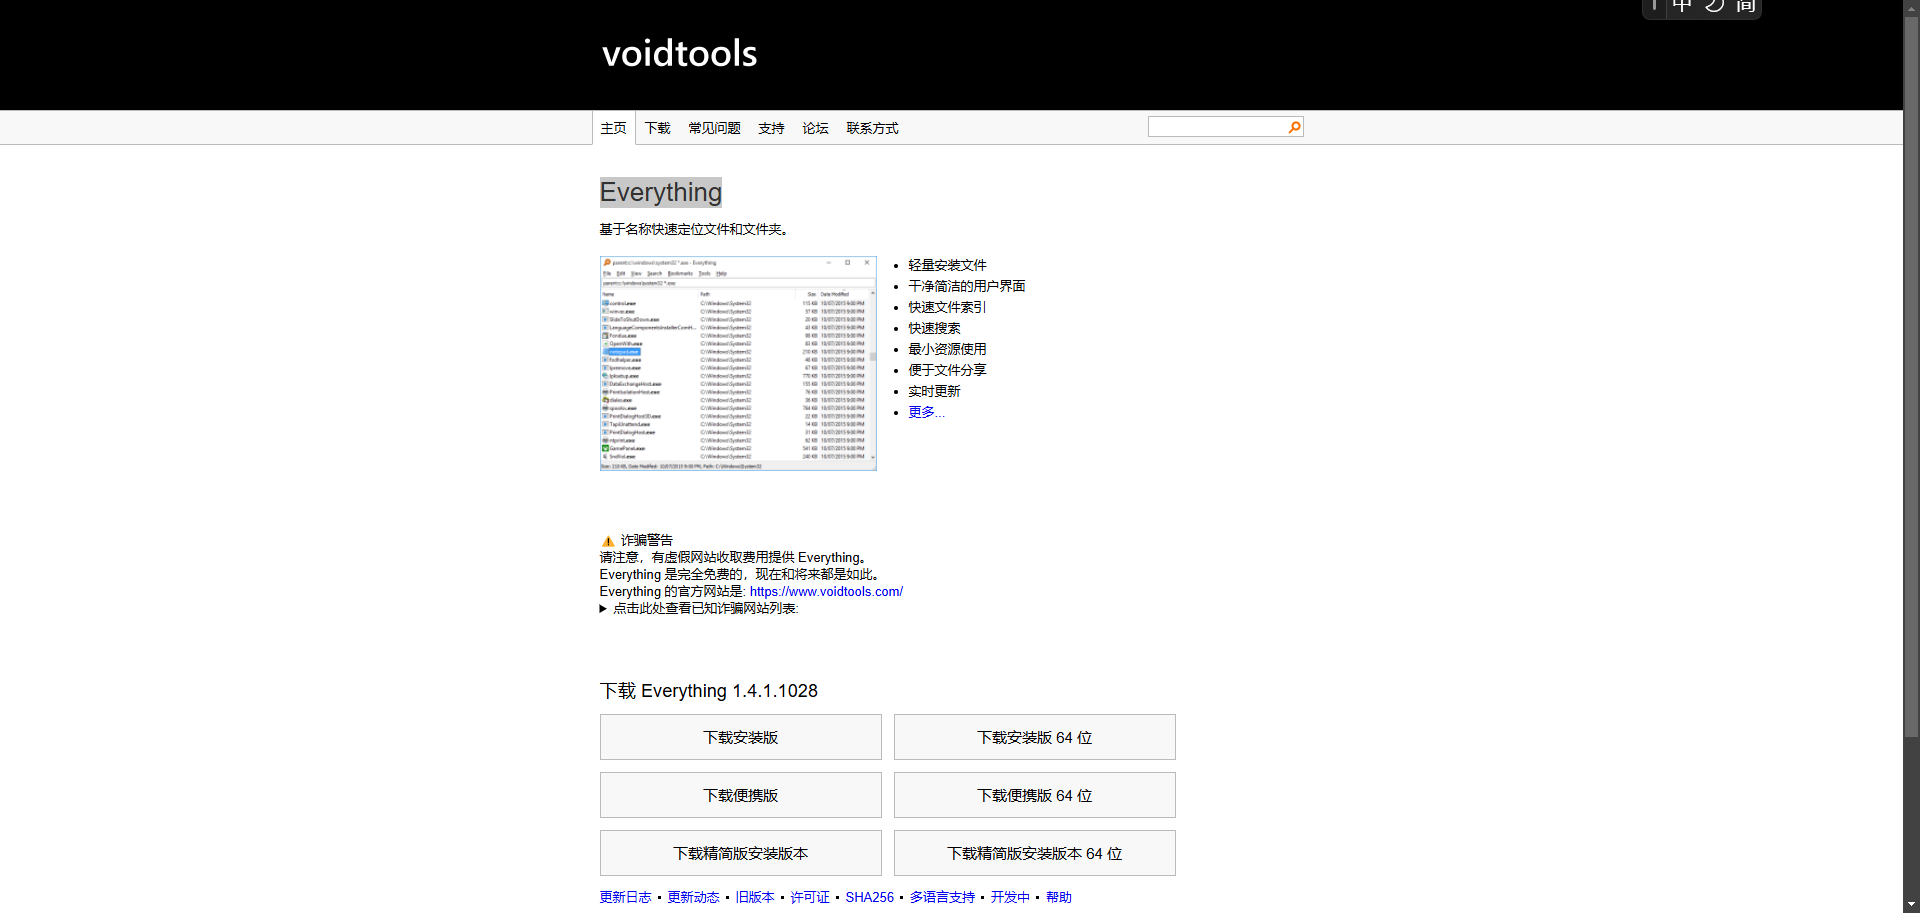This screenshot has width=1920, height=913.
Task: Click the 下载精简版安装版本 button
Action: 740,853
